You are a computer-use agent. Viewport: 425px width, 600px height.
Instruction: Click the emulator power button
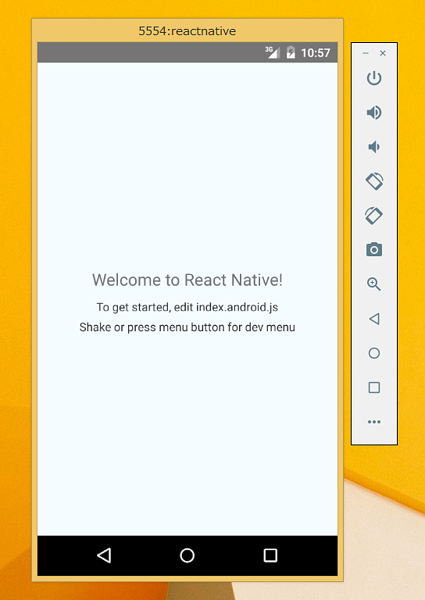374,78
